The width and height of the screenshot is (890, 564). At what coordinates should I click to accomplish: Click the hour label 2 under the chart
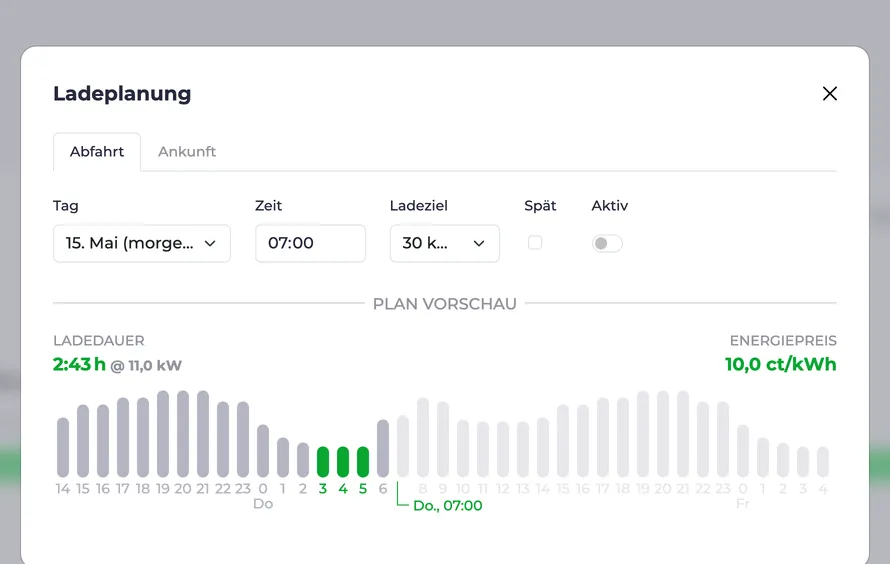303,489
